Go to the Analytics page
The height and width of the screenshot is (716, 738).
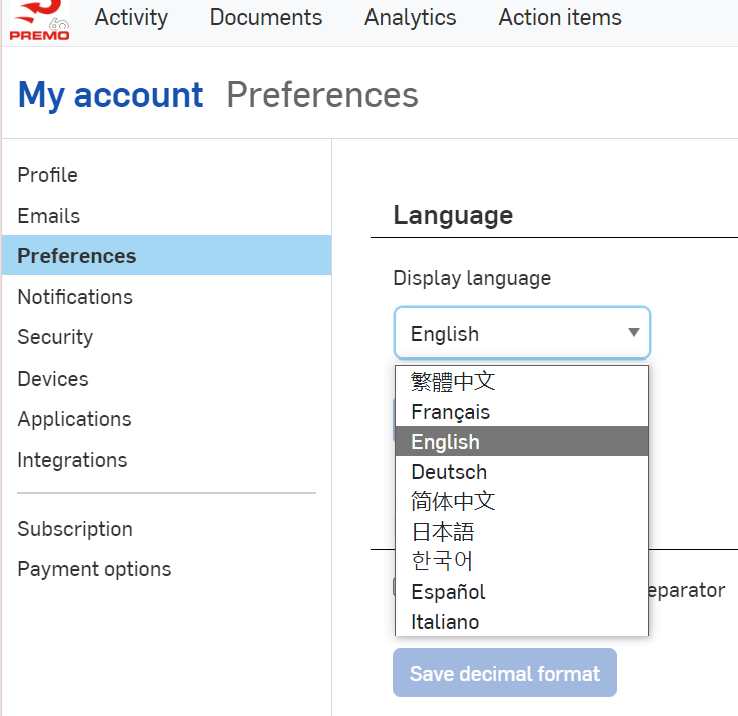pos(410,18)
